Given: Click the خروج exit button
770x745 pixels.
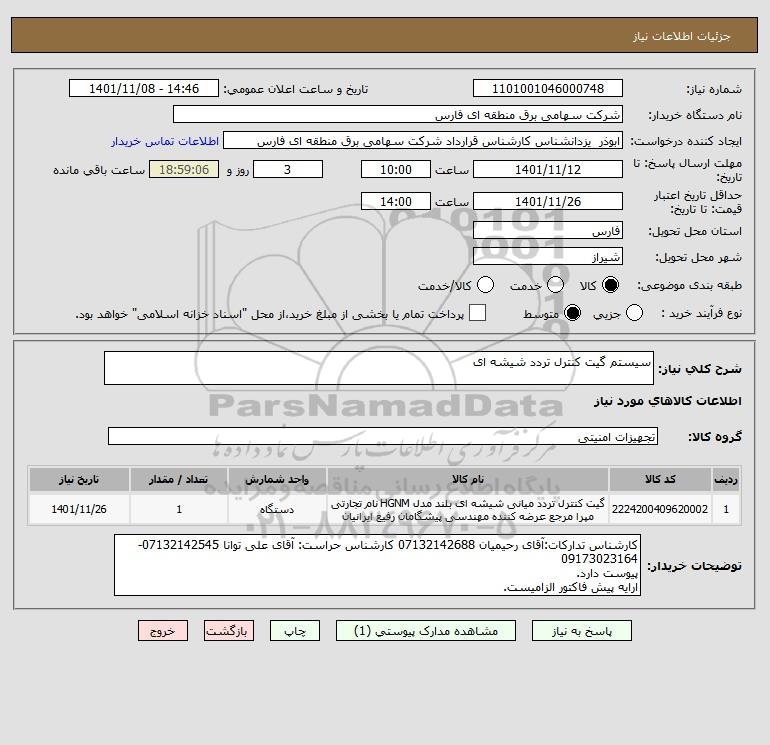Looking at the screenshot, I should point(163,631).
